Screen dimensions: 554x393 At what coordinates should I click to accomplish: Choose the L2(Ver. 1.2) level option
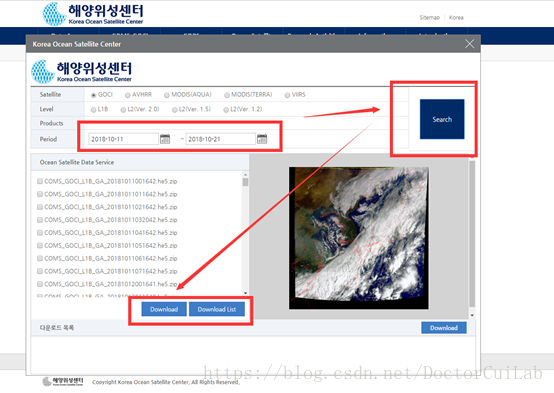coord(226,110)
